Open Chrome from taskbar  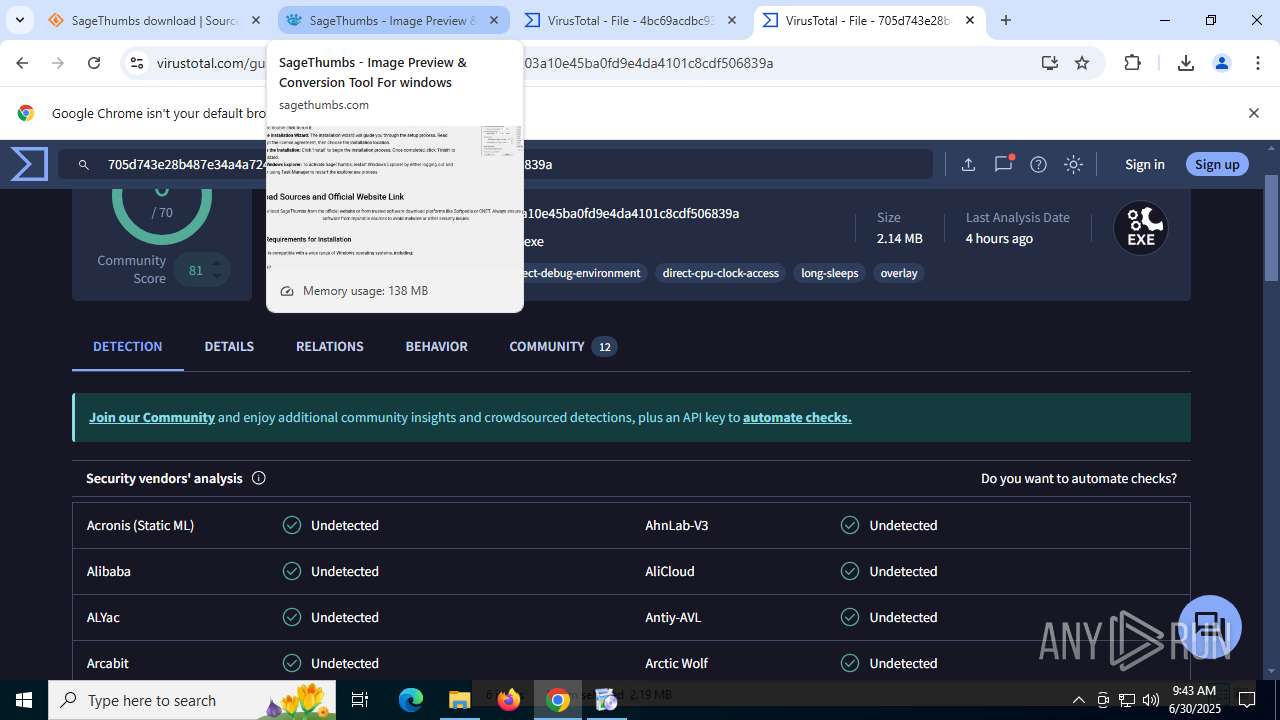pos(558,700)
